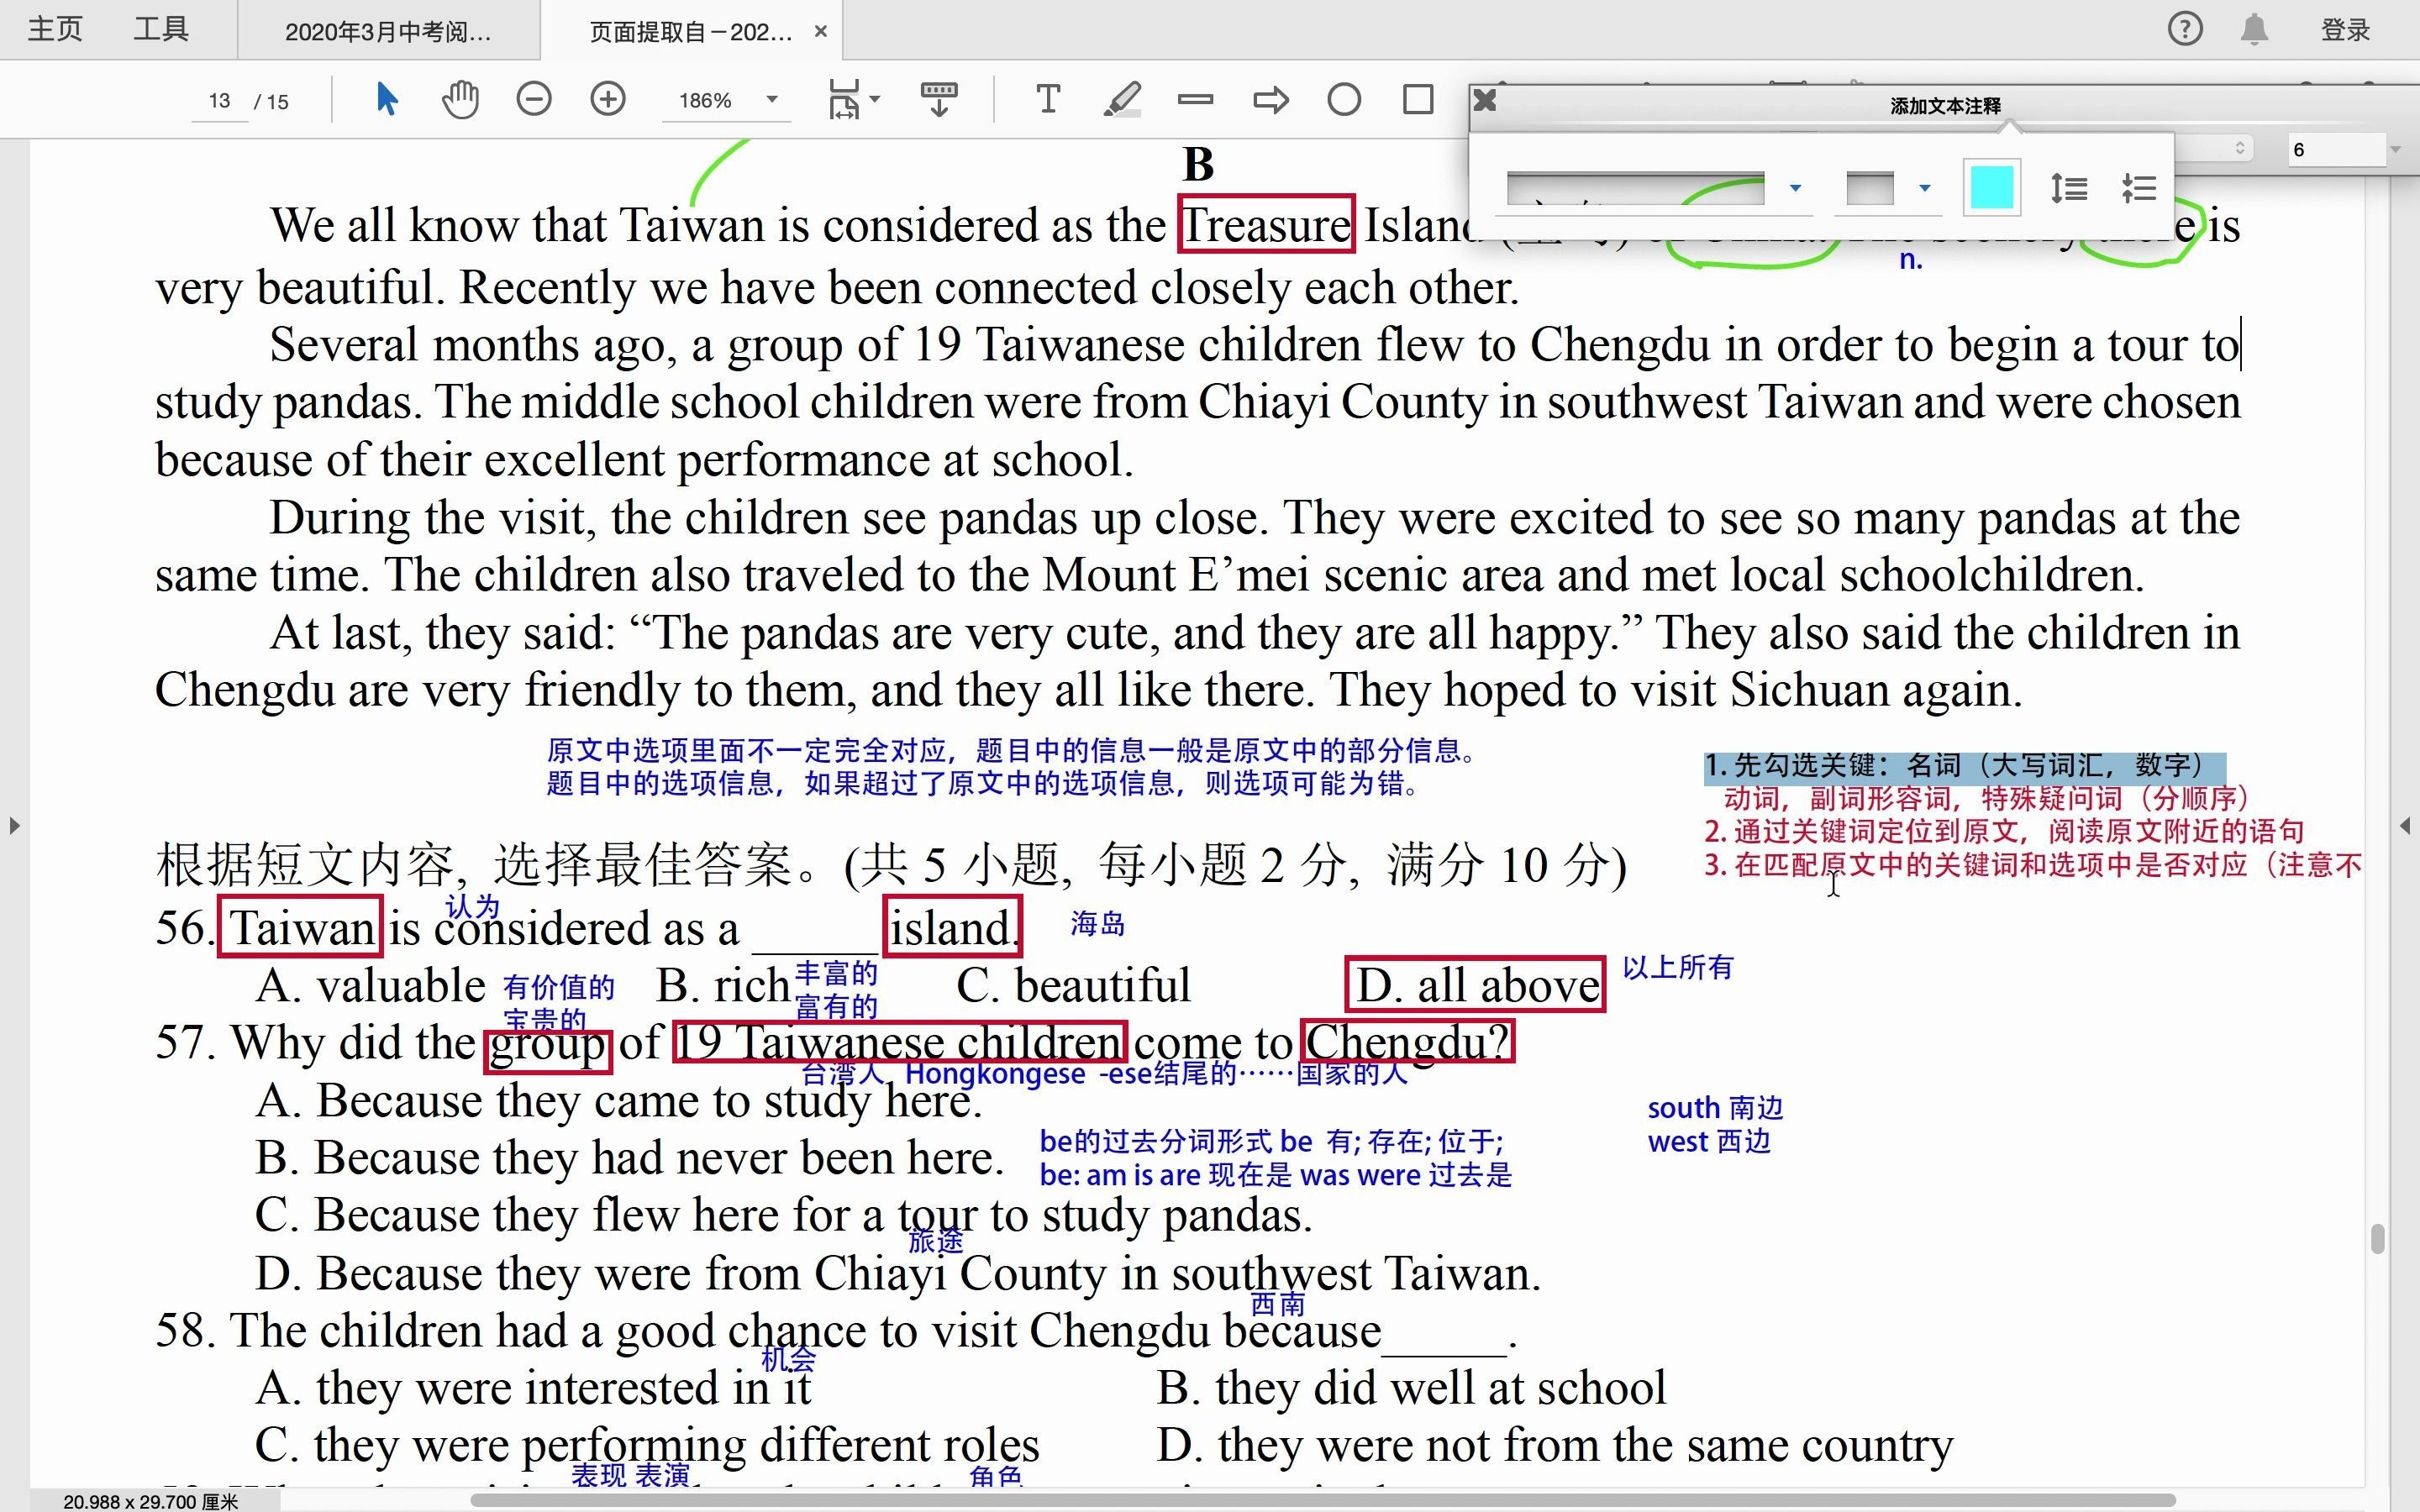Image resolution: width=2420 pixels, height=1512 pixels.
Task: Open the notifications bell
Action: coord(2254,30)
